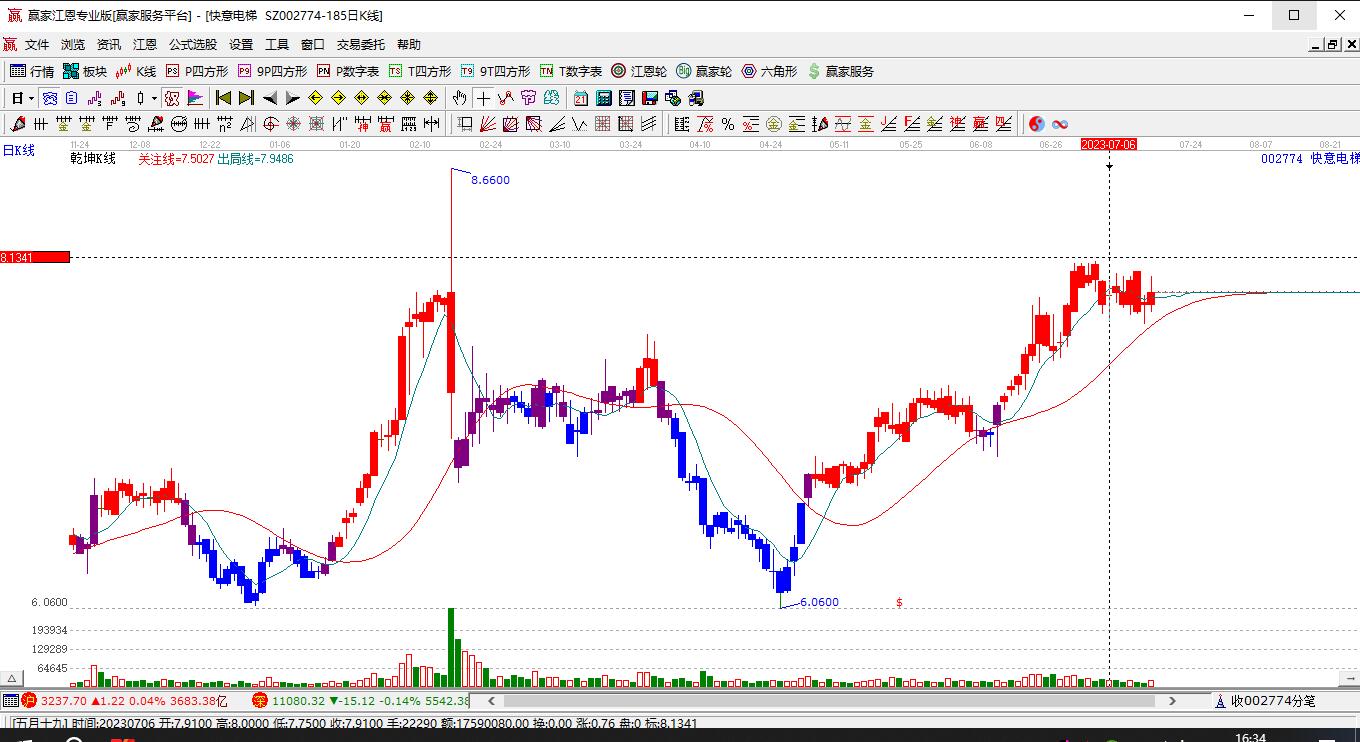The image size is (1360, 742).
Task: Click the calendar icon showing 21
Action: pyautogui.click(x=581, y=98)
